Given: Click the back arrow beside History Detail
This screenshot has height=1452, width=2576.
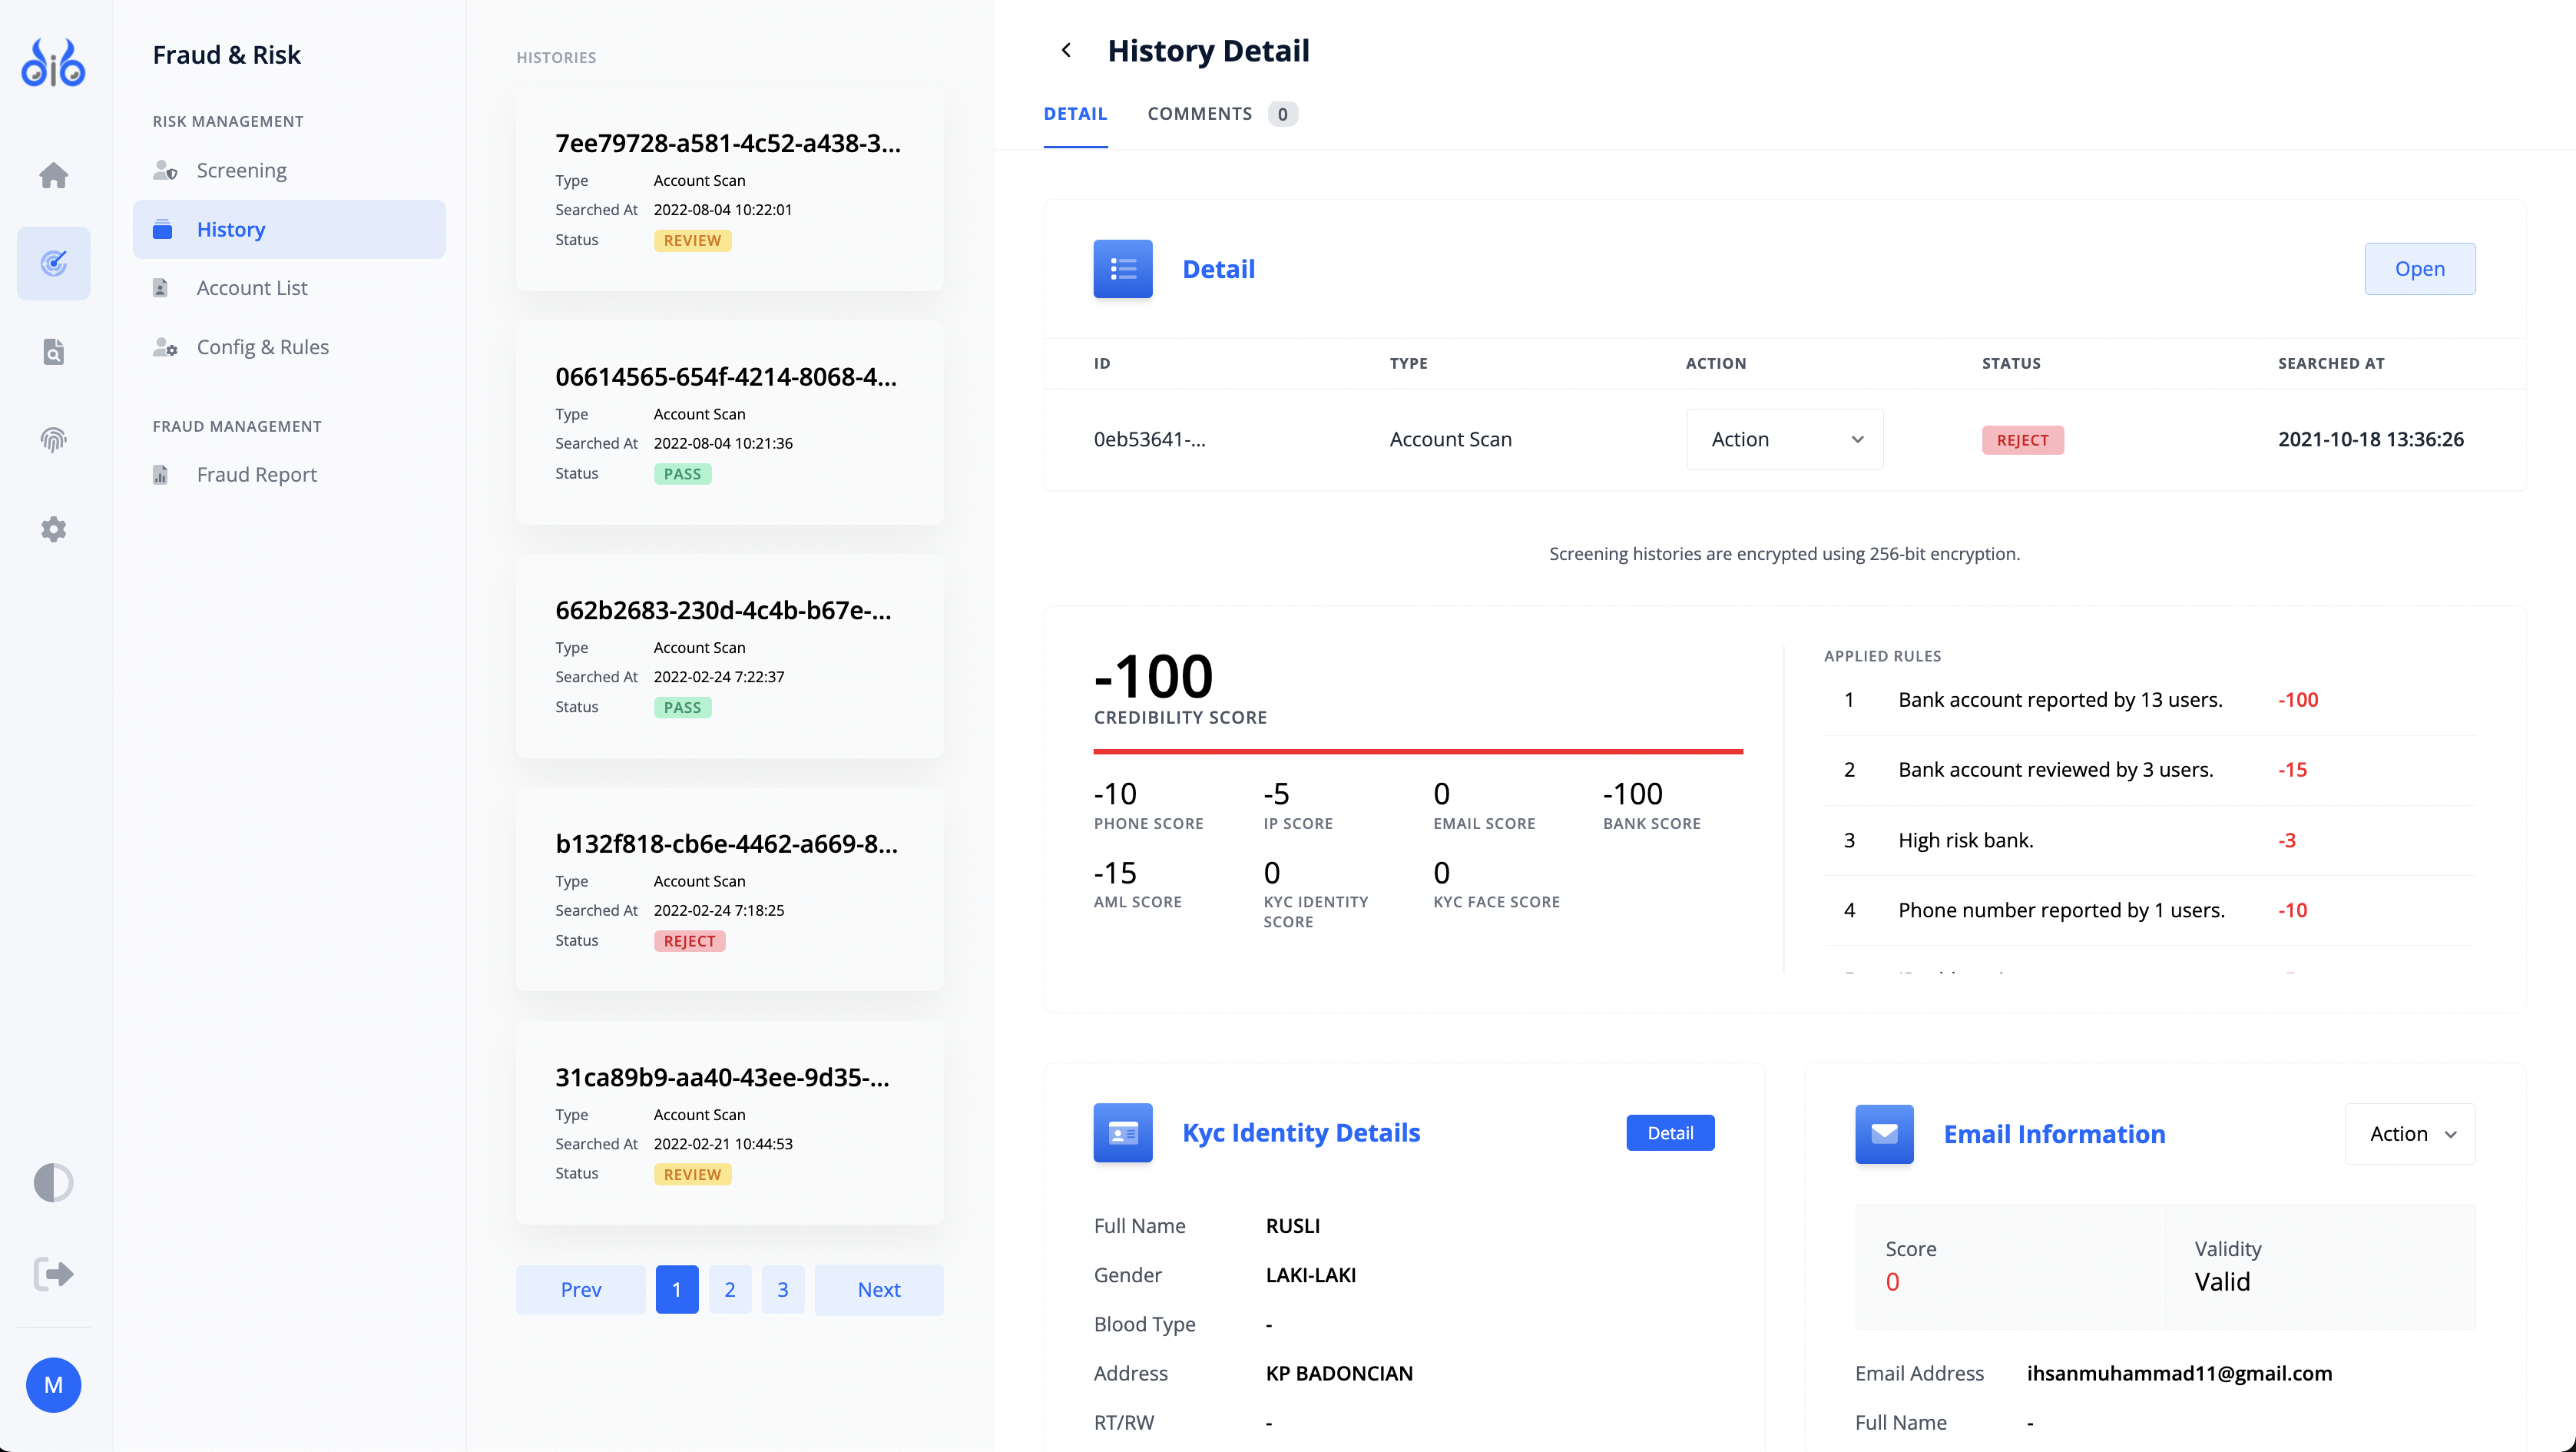Looking at the screenshot, I should click(x=1066, y=50).
